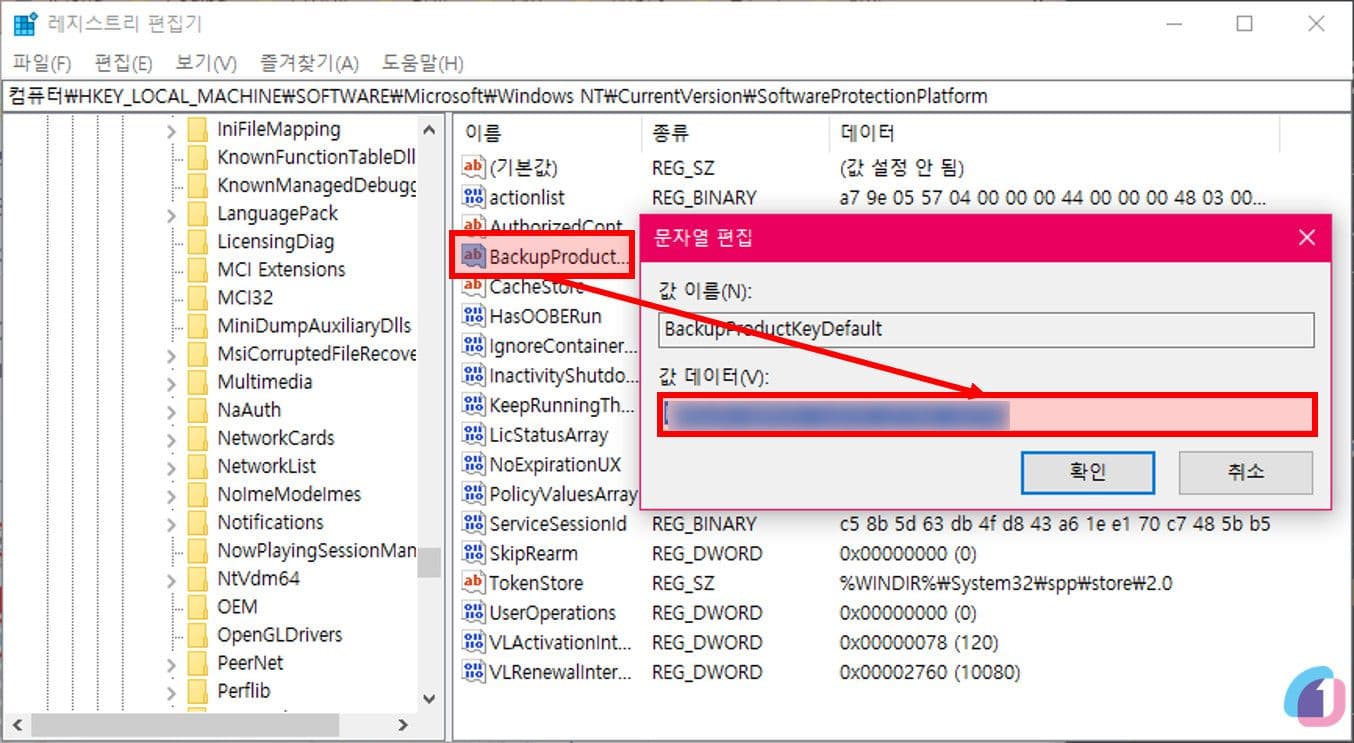Click the tree pane scroll down arrow
1354x743 pixels.
(x=429, y=699)
